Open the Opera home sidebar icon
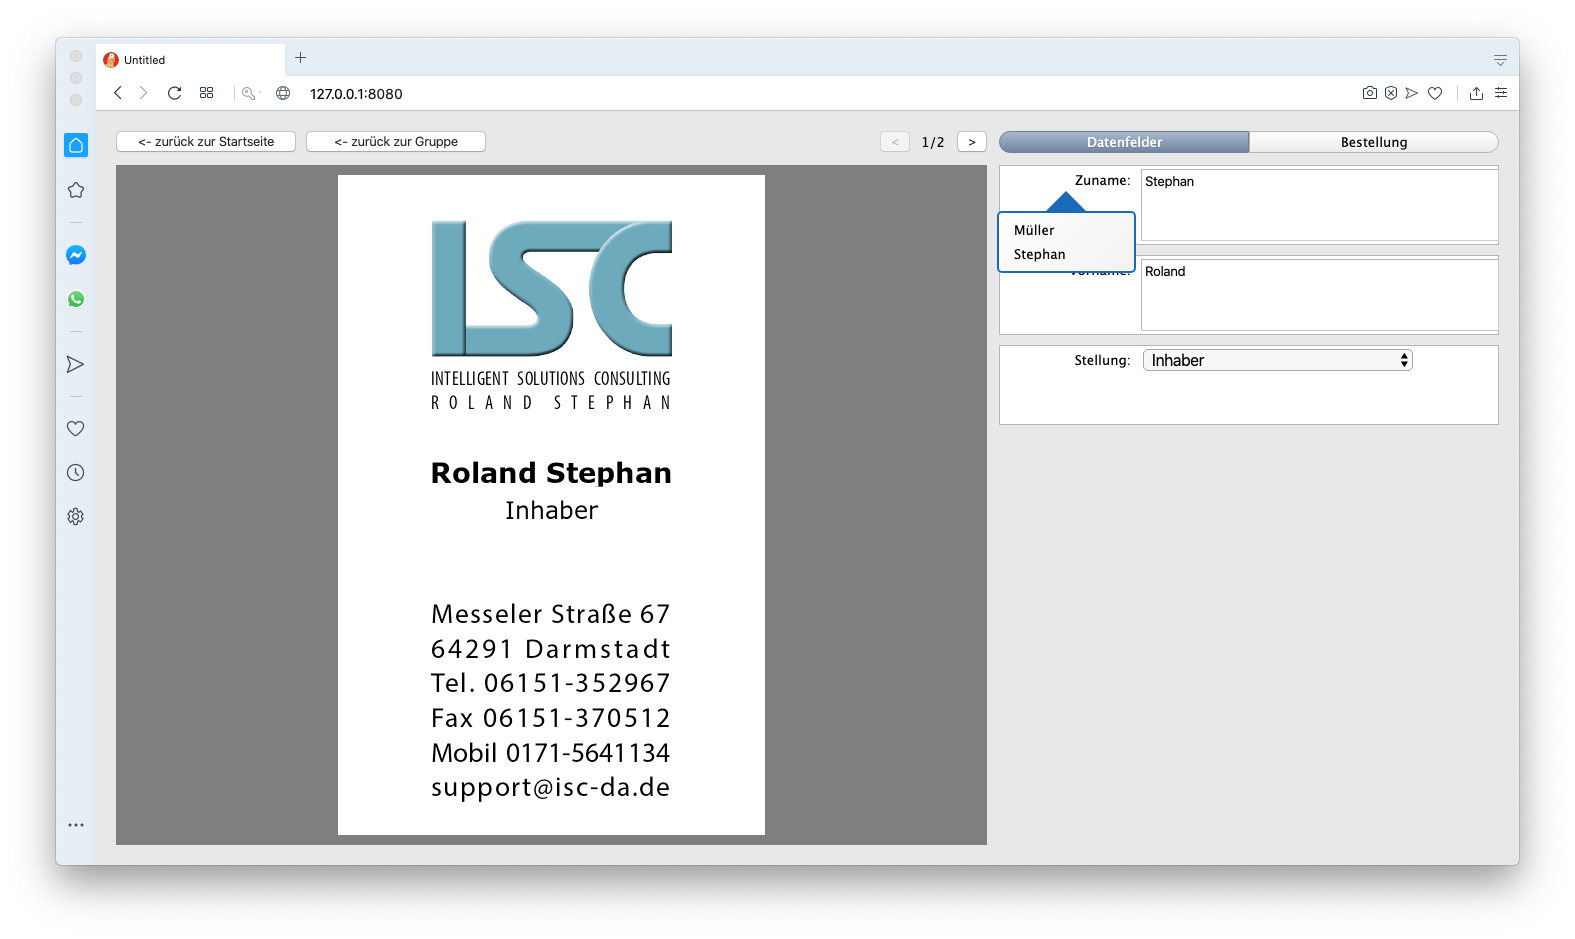1575x939 pixels. 76,145
